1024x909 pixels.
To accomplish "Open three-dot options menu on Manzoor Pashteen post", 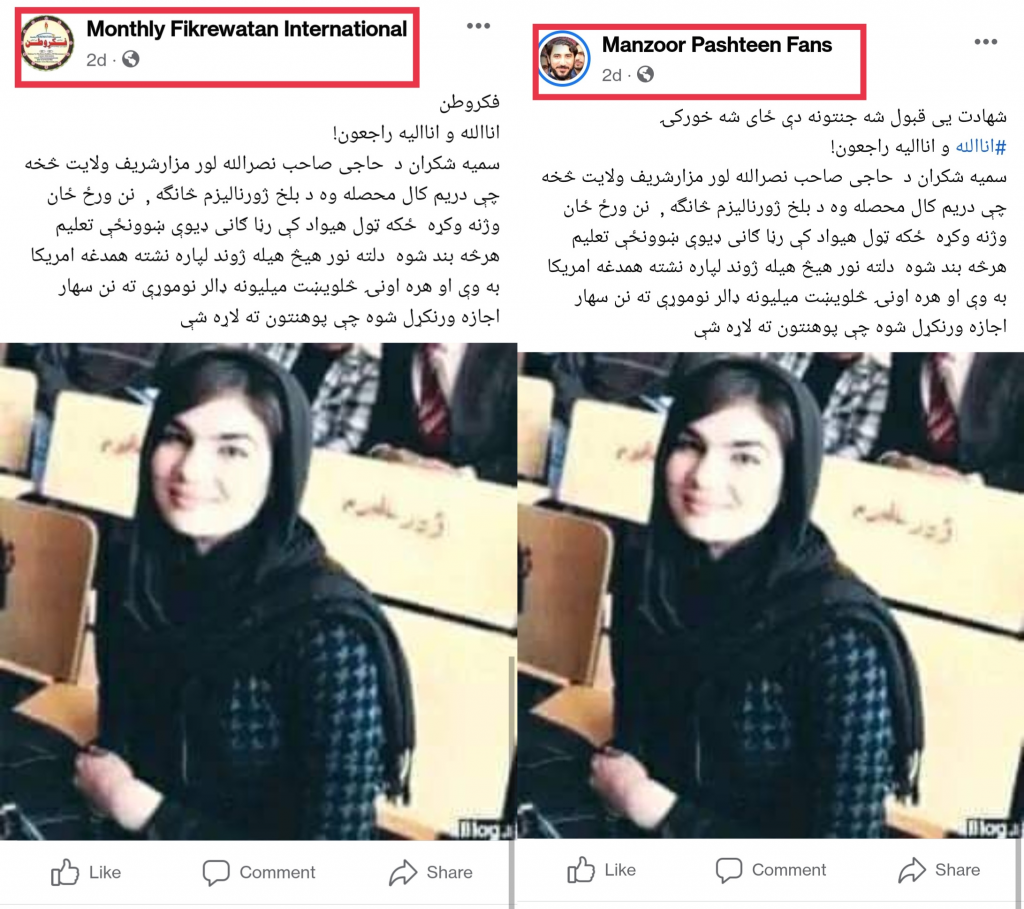I will point(985,42).
